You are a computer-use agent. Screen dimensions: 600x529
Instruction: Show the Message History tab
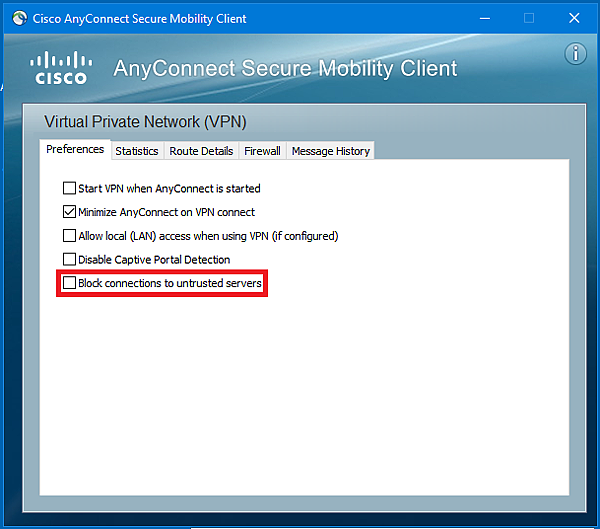click(331, 151)
